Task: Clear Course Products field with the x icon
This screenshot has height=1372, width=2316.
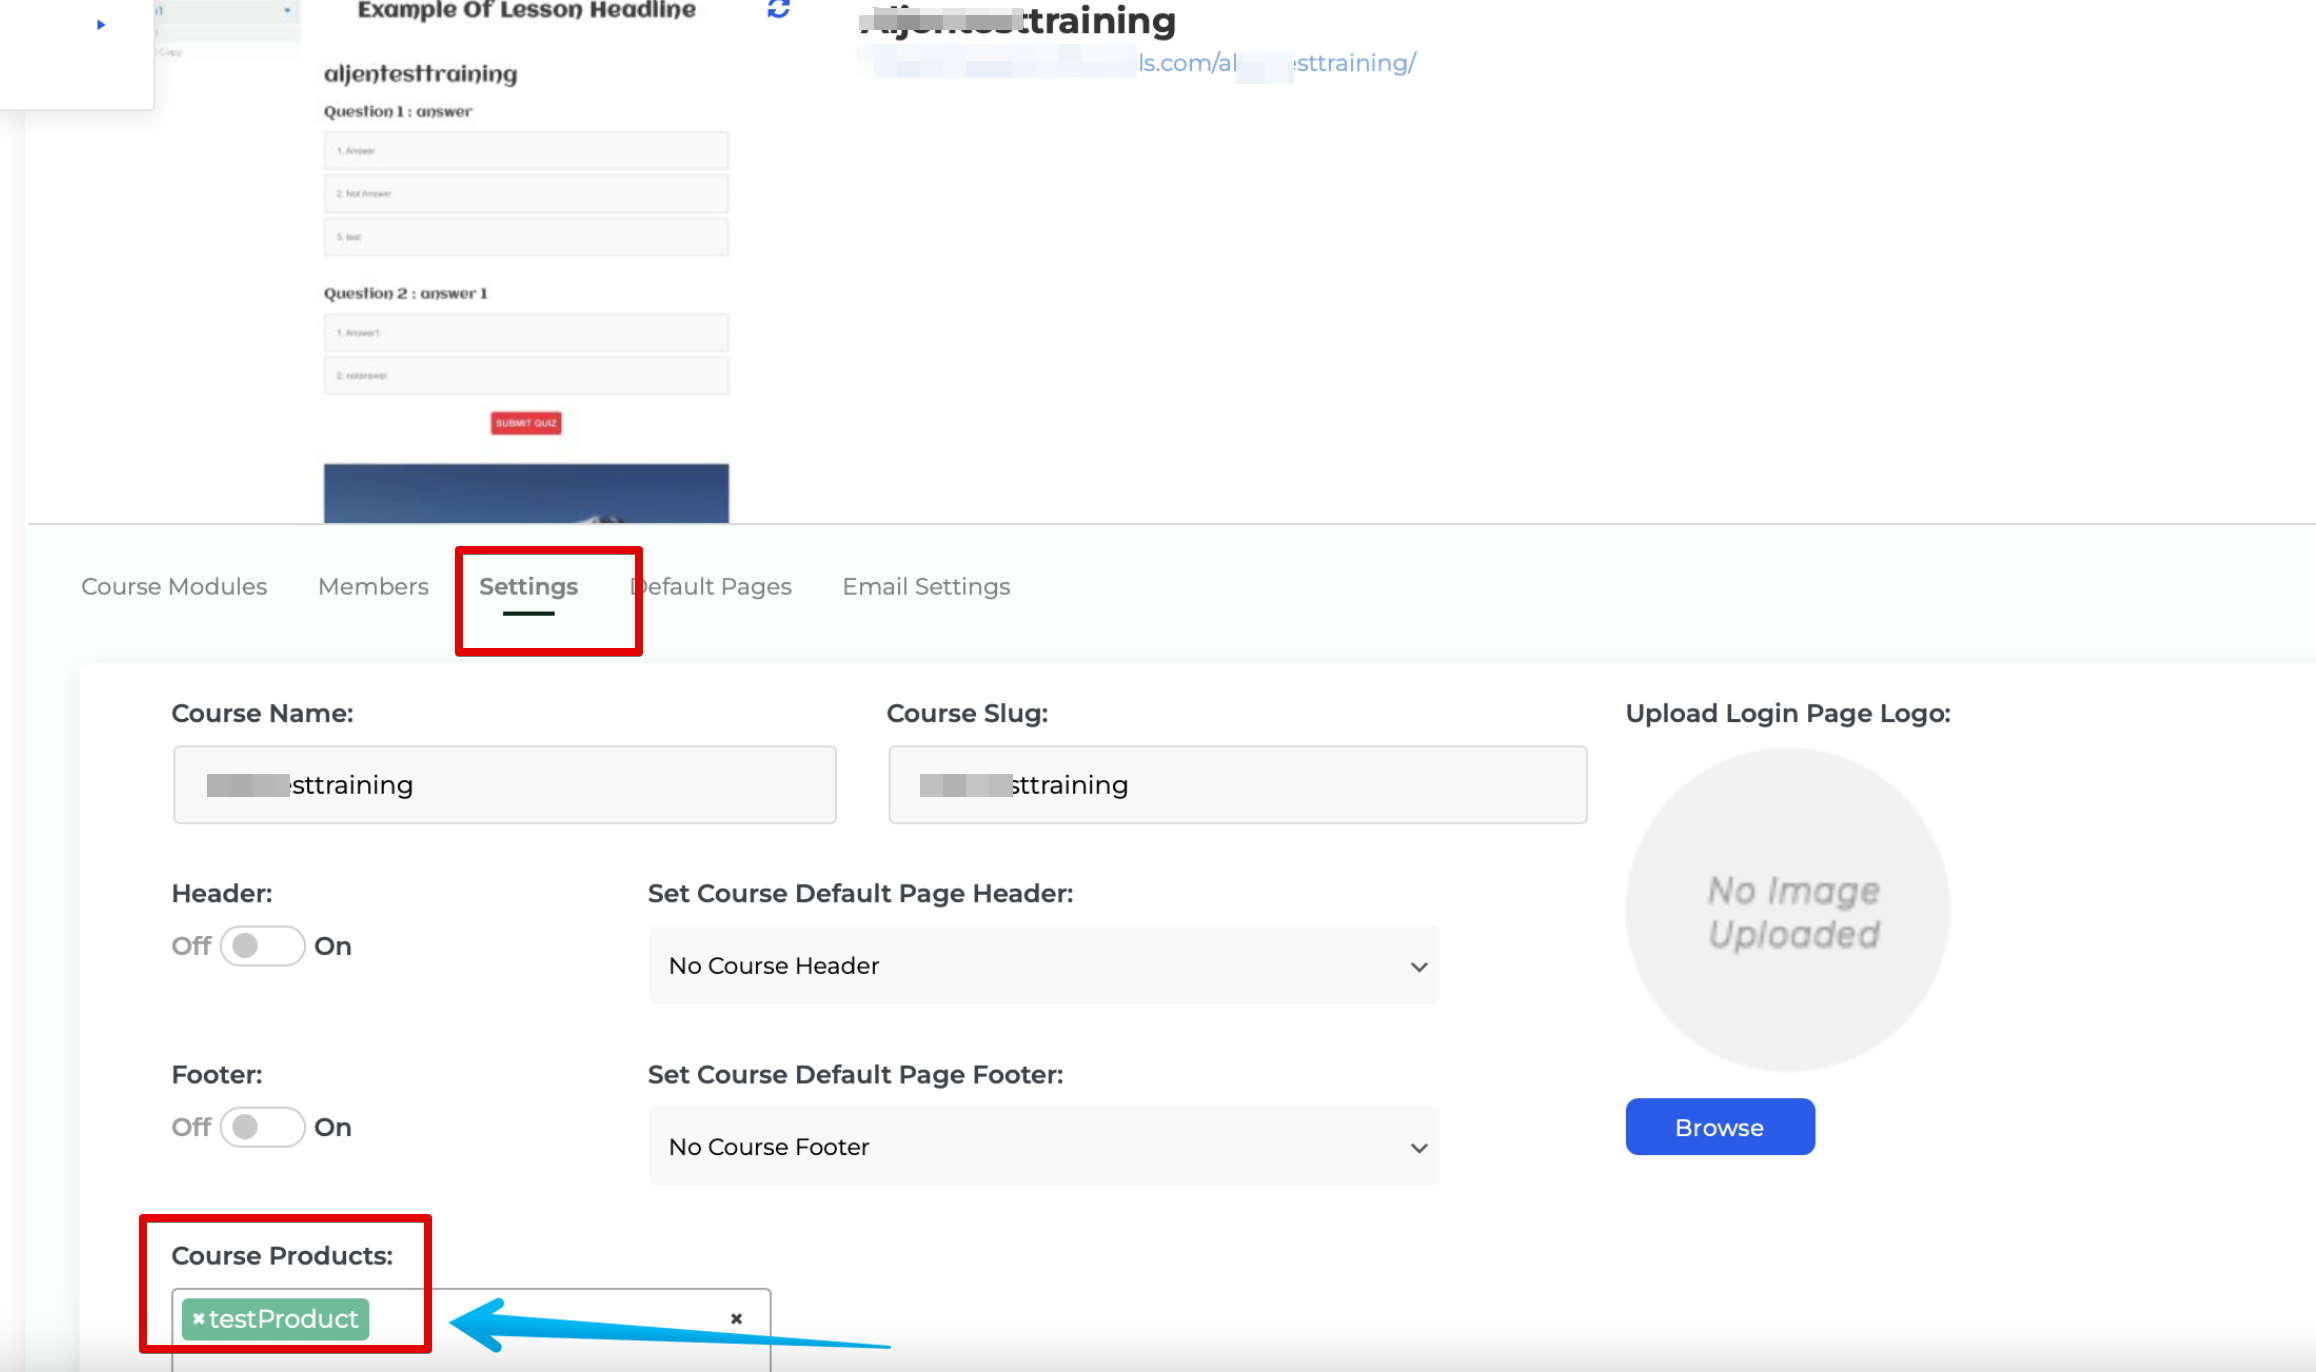Action: point(737,1318)
